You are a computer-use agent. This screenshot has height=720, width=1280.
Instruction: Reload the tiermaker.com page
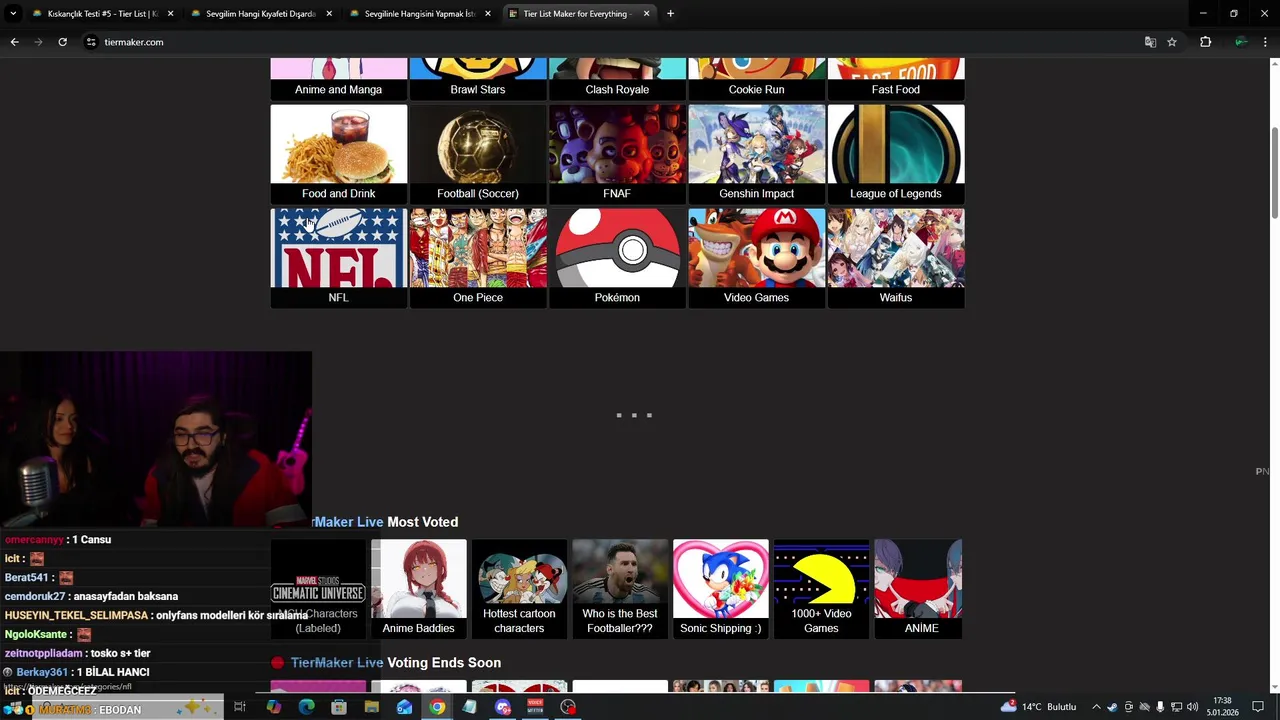click(62, 42)
